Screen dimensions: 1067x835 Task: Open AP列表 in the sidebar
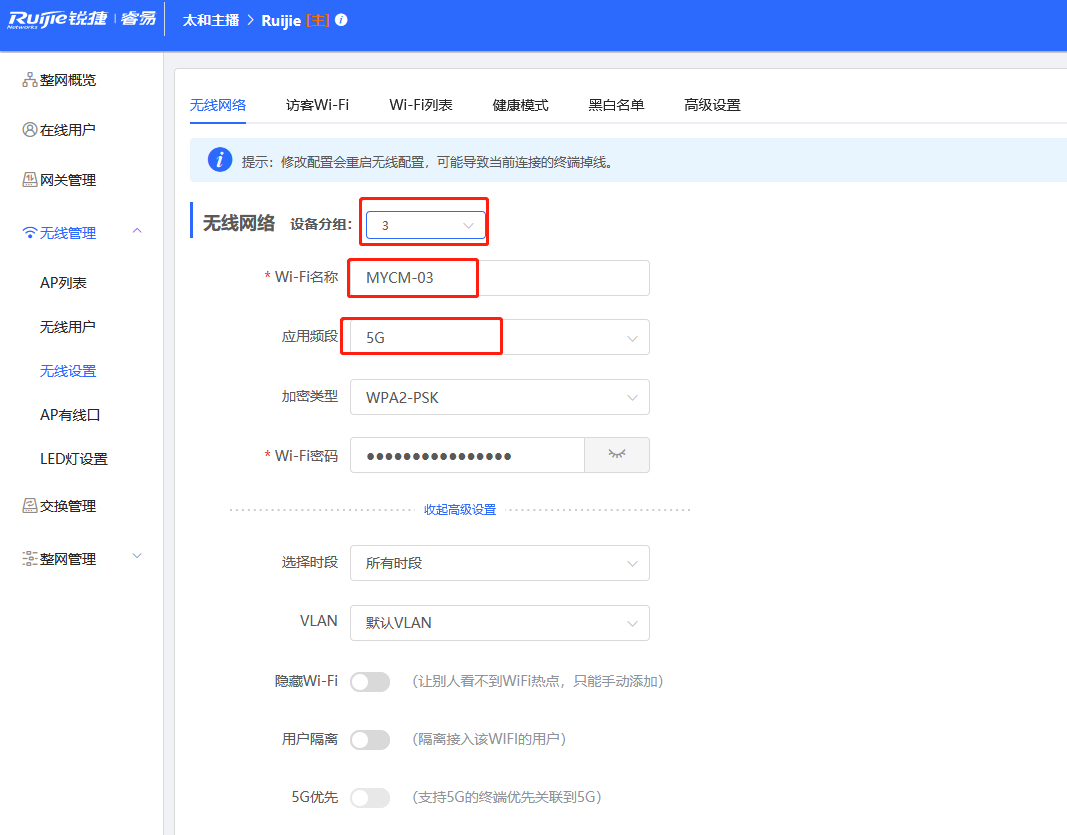pyautogui.click(x=63, y=283)
